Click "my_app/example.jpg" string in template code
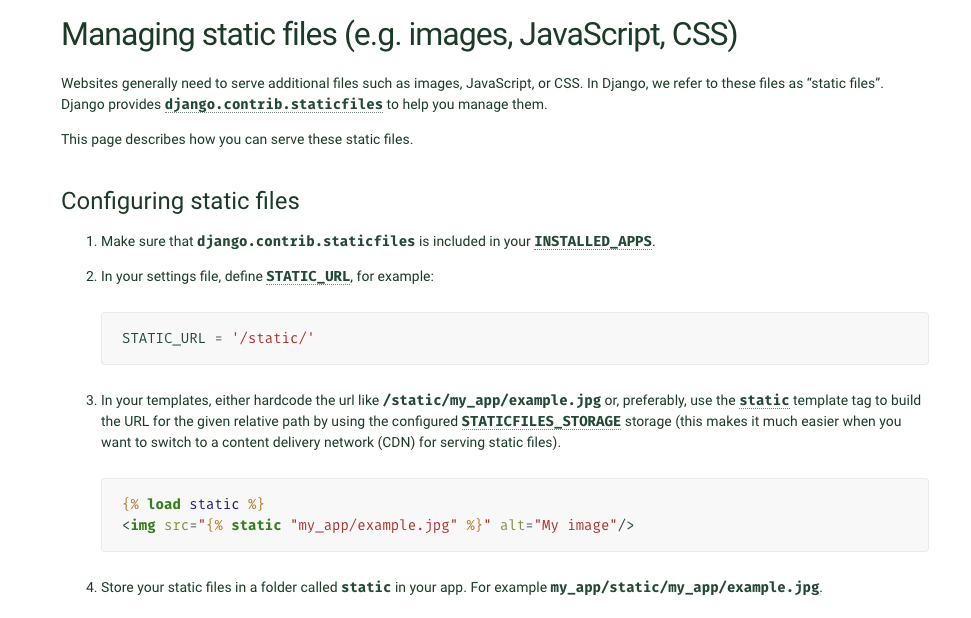 point(373,525)
